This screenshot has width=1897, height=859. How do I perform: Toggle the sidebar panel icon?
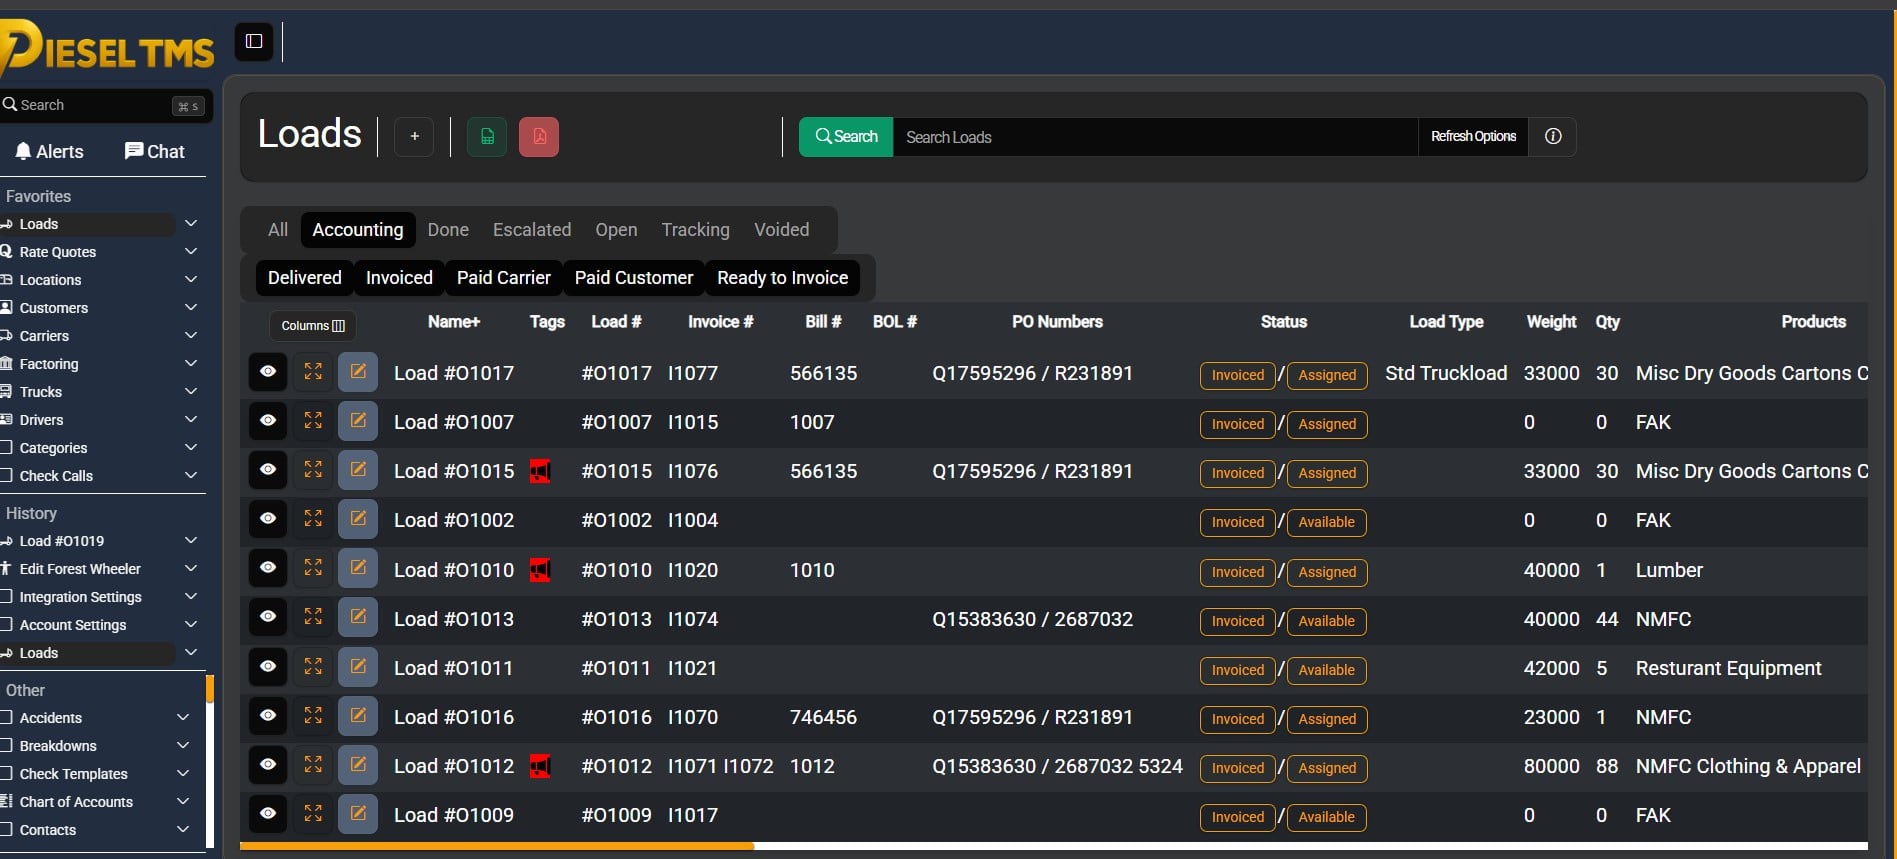[254, 41]
